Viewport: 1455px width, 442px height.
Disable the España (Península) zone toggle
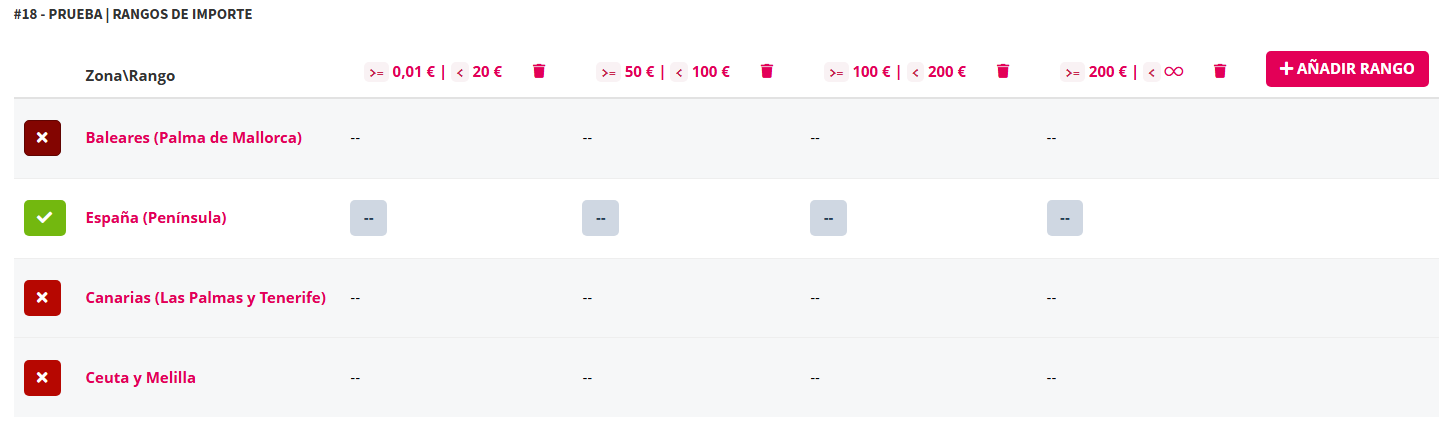pos(45,218)
